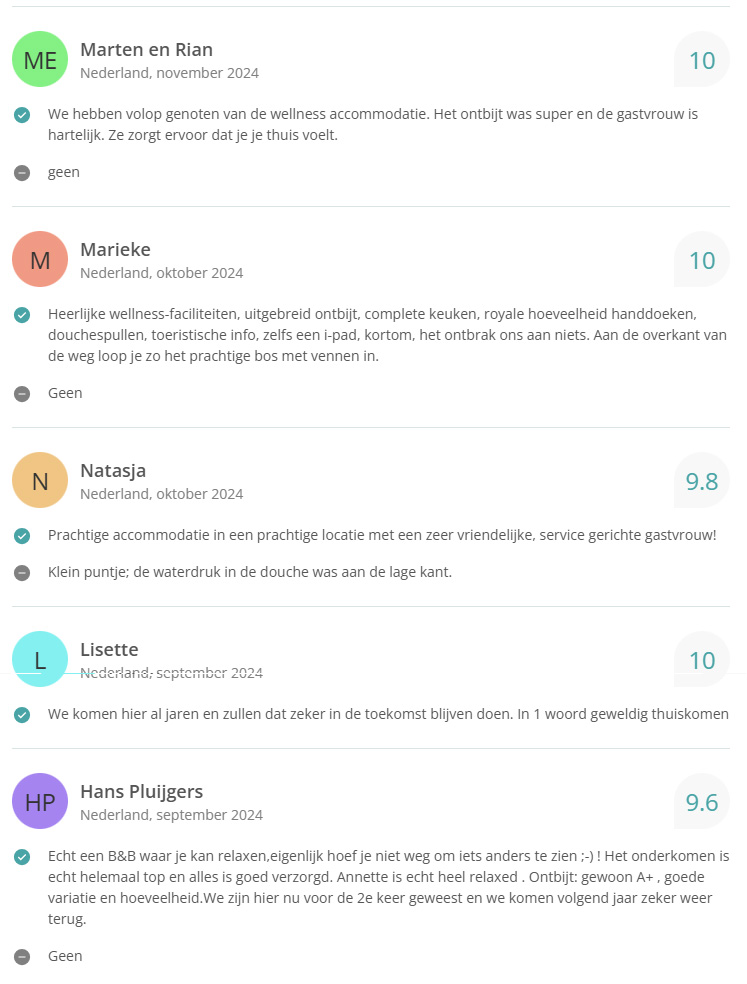Click Natasja's yellow N avatar

click(40, 481)
